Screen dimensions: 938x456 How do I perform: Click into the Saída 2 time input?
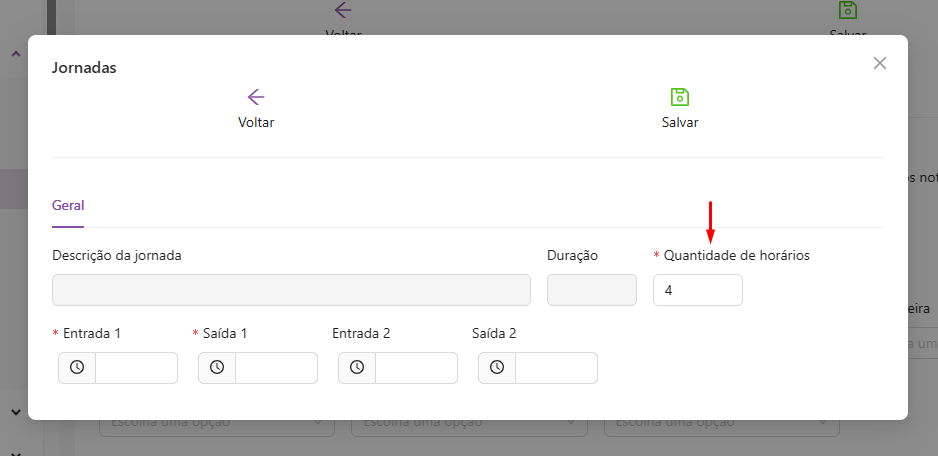pyautogui.click(x=556, y=368)
